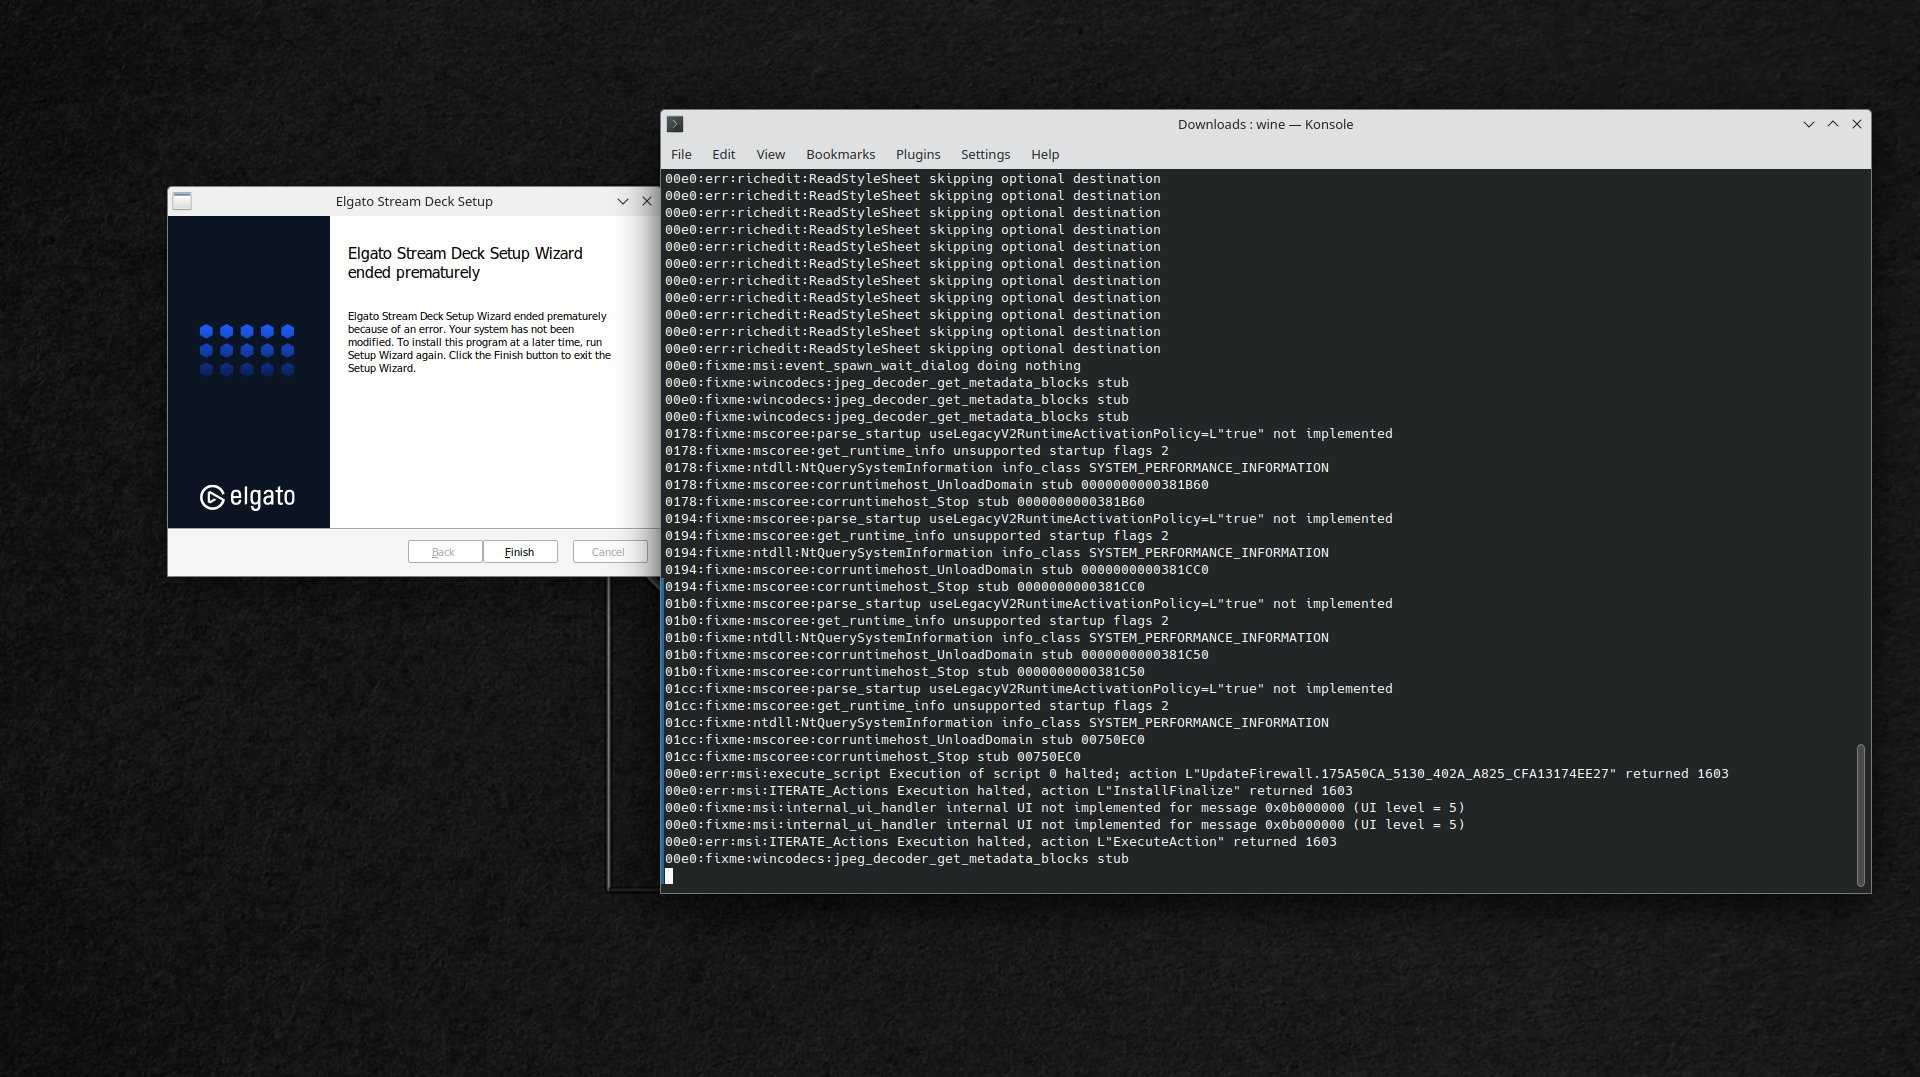Close the Konsole window
This screenshot has width=1920, height=1077.
(1857, 124)
